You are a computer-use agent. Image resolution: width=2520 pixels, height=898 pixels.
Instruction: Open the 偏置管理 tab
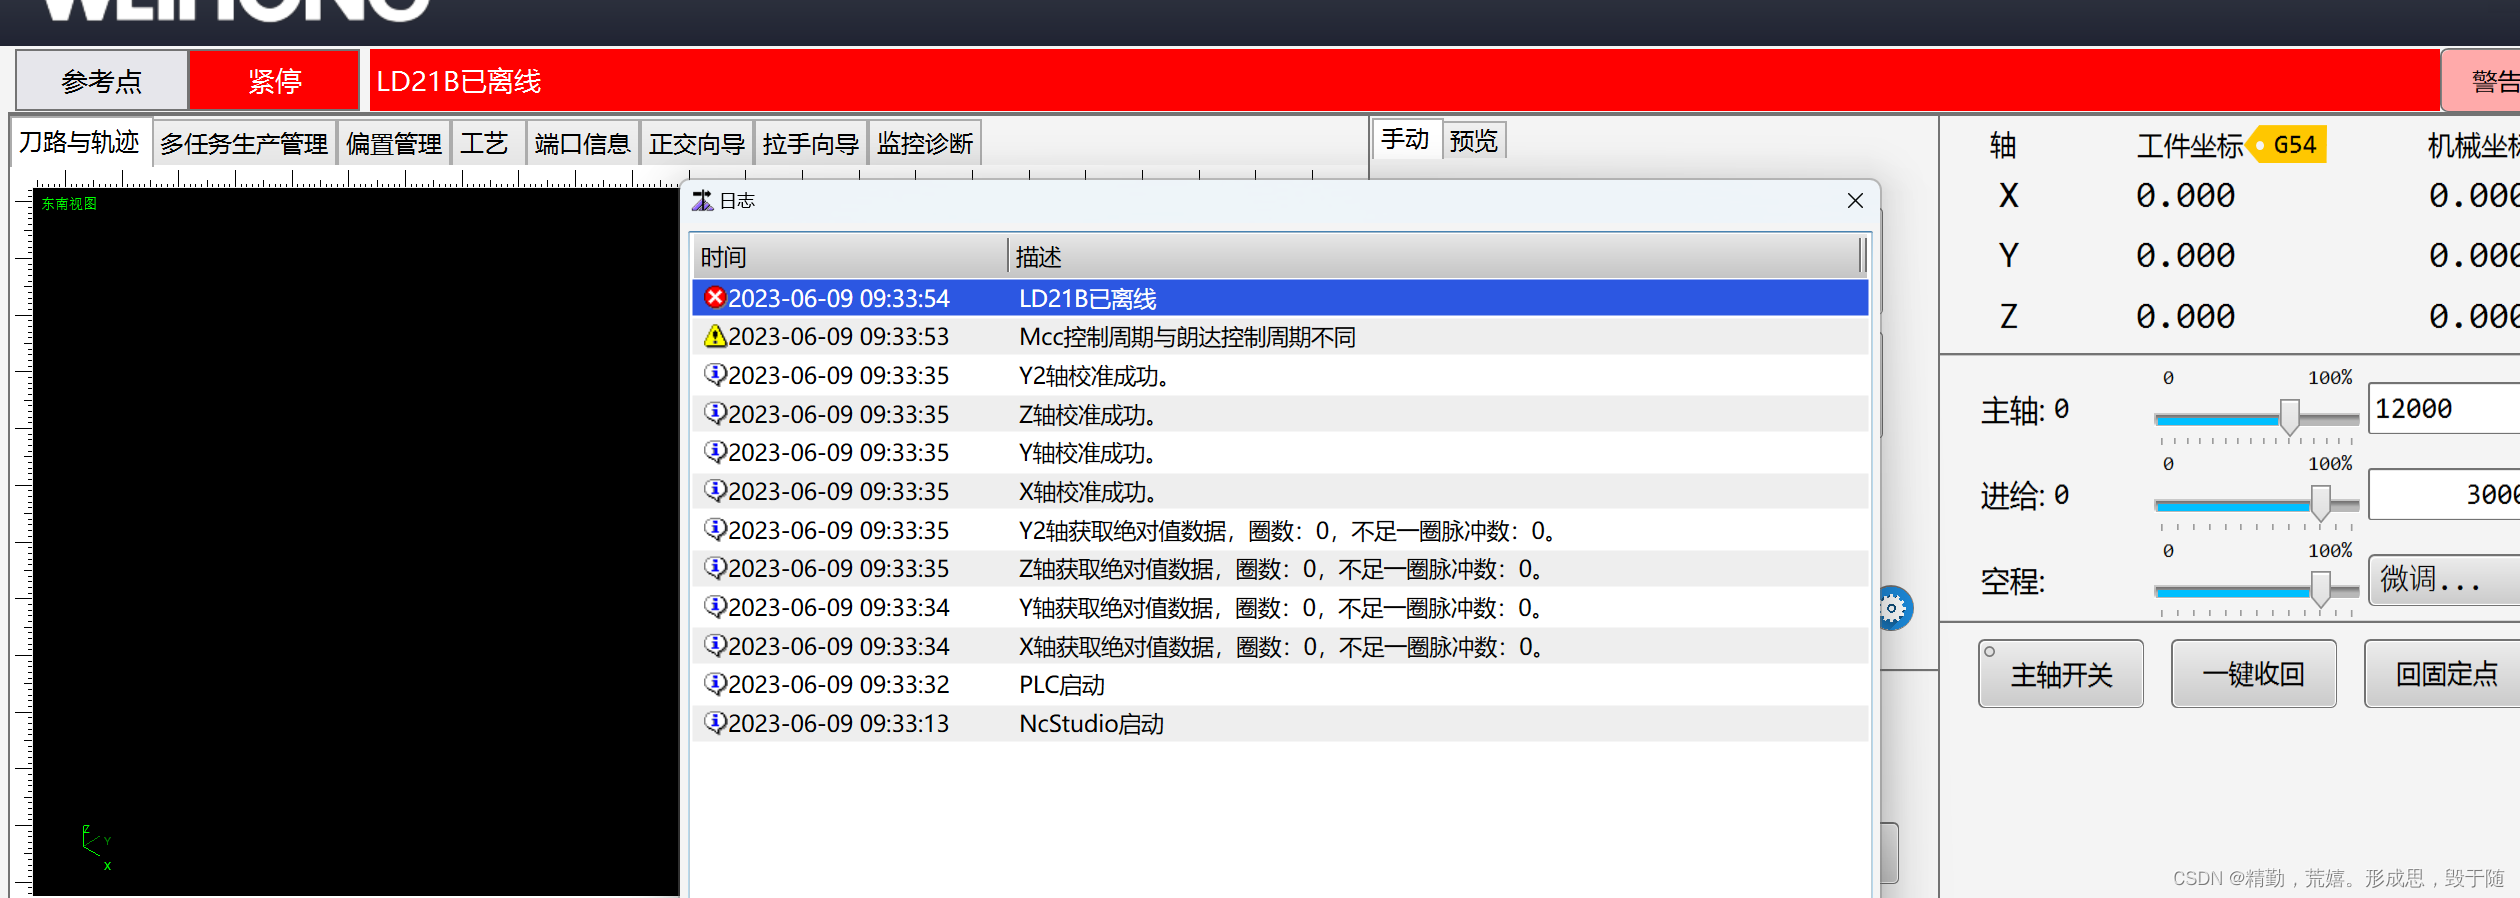394,144
